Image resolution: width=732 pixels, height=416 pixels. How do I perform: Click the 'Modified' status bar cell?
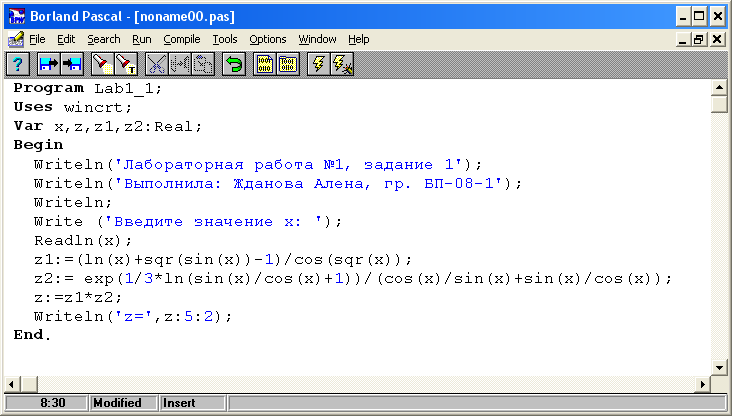click(123, 402)
